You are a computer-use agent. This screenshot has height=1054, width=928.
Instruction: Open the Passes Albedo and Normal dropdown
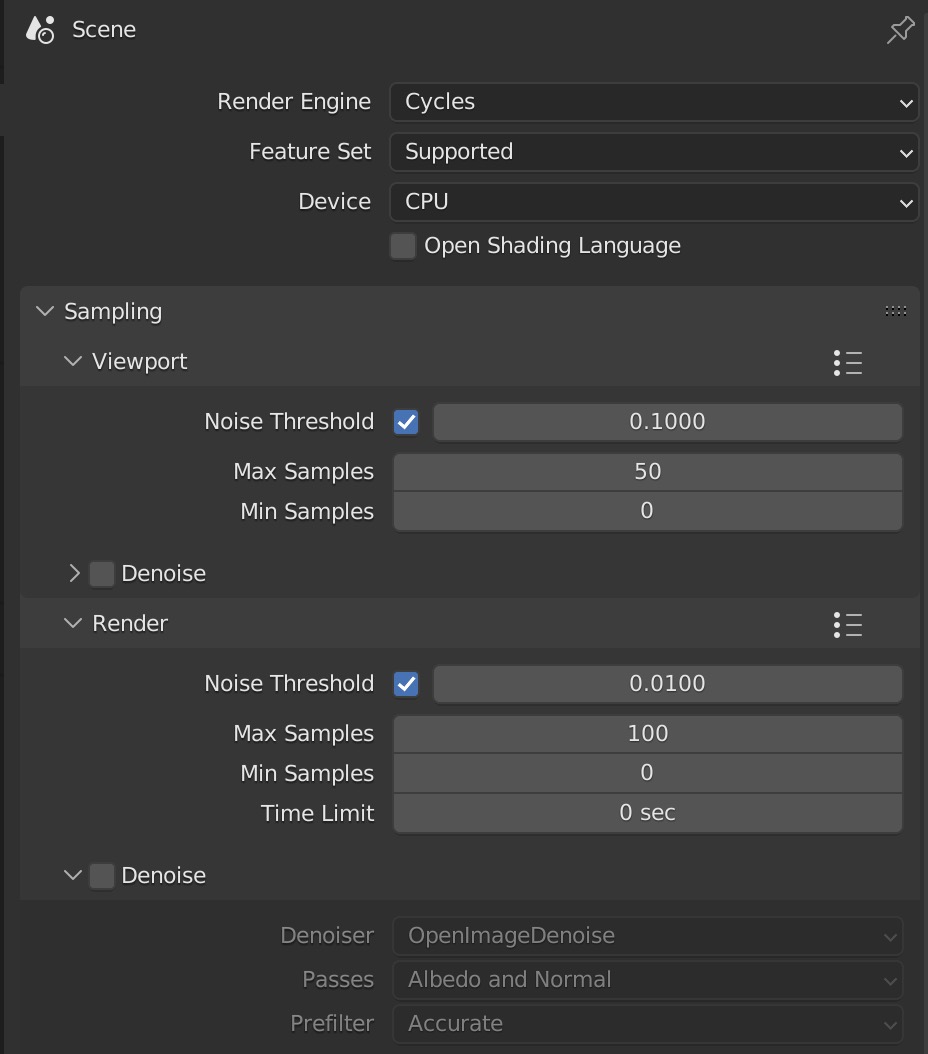coord(648,980)
